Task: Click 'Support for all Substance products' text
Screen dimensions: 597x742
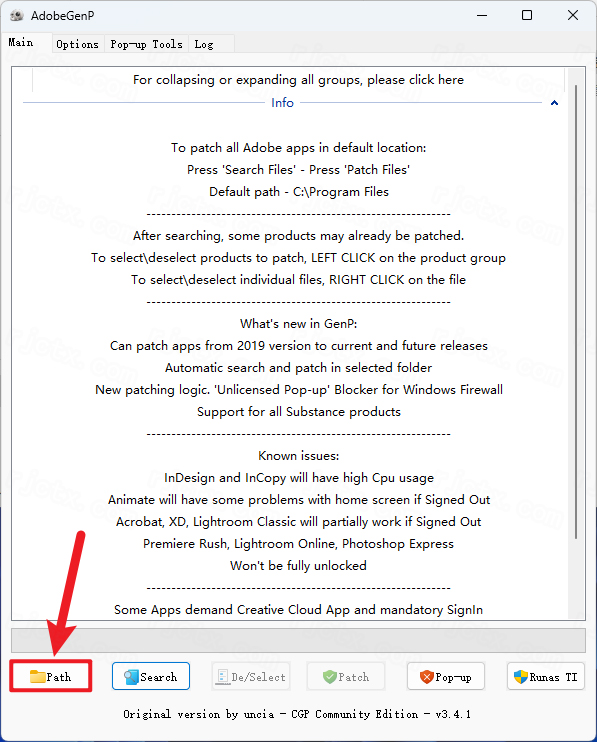Action: tap(298, 412)
